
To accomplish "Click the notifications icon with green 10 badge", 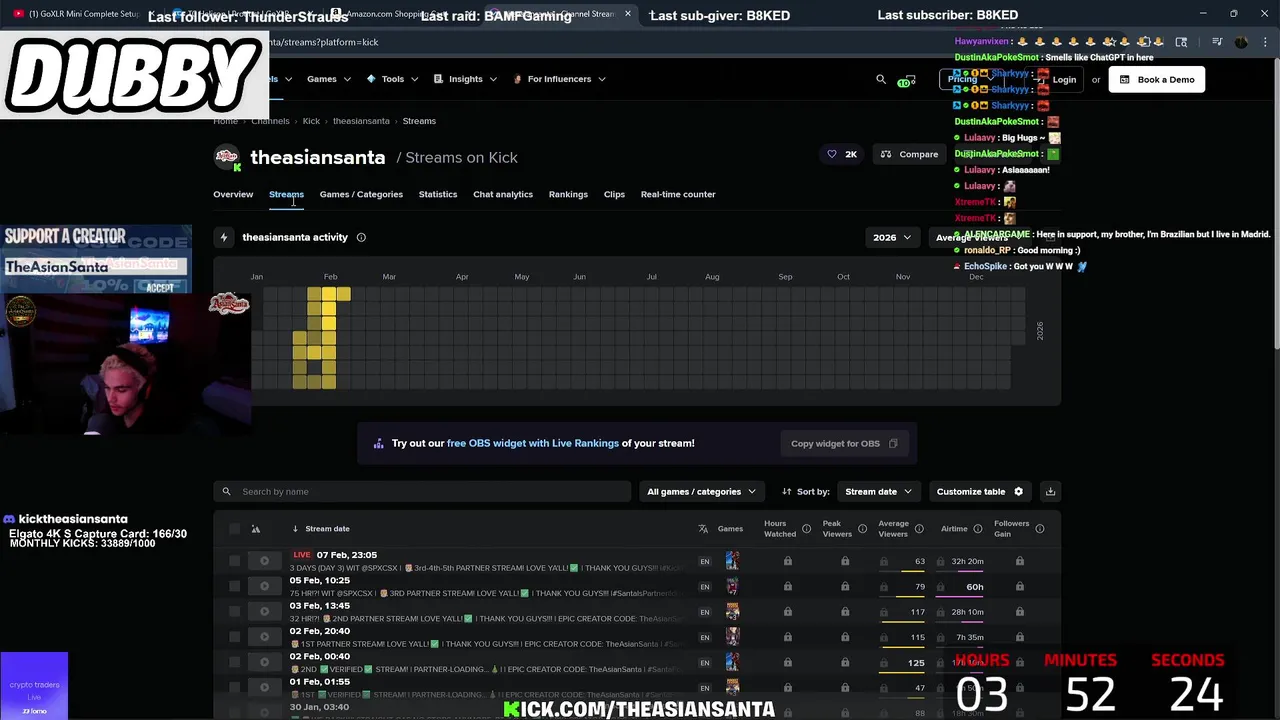I will tap(907, 80).
